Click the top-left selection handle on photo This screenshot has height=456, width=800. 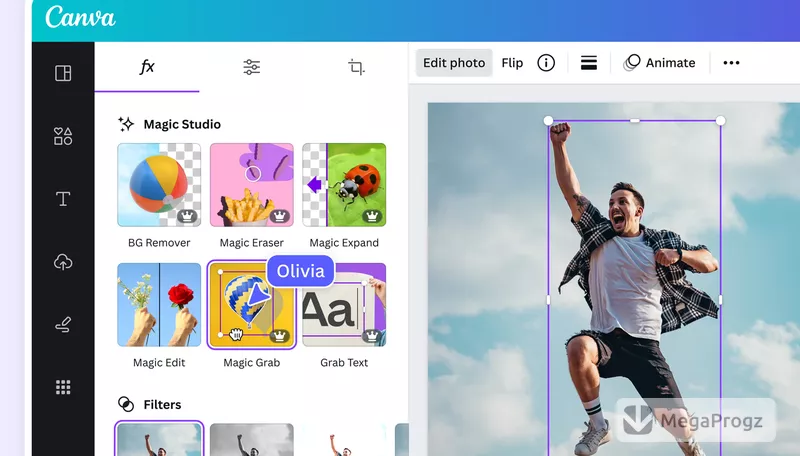[x=548, y=120]
